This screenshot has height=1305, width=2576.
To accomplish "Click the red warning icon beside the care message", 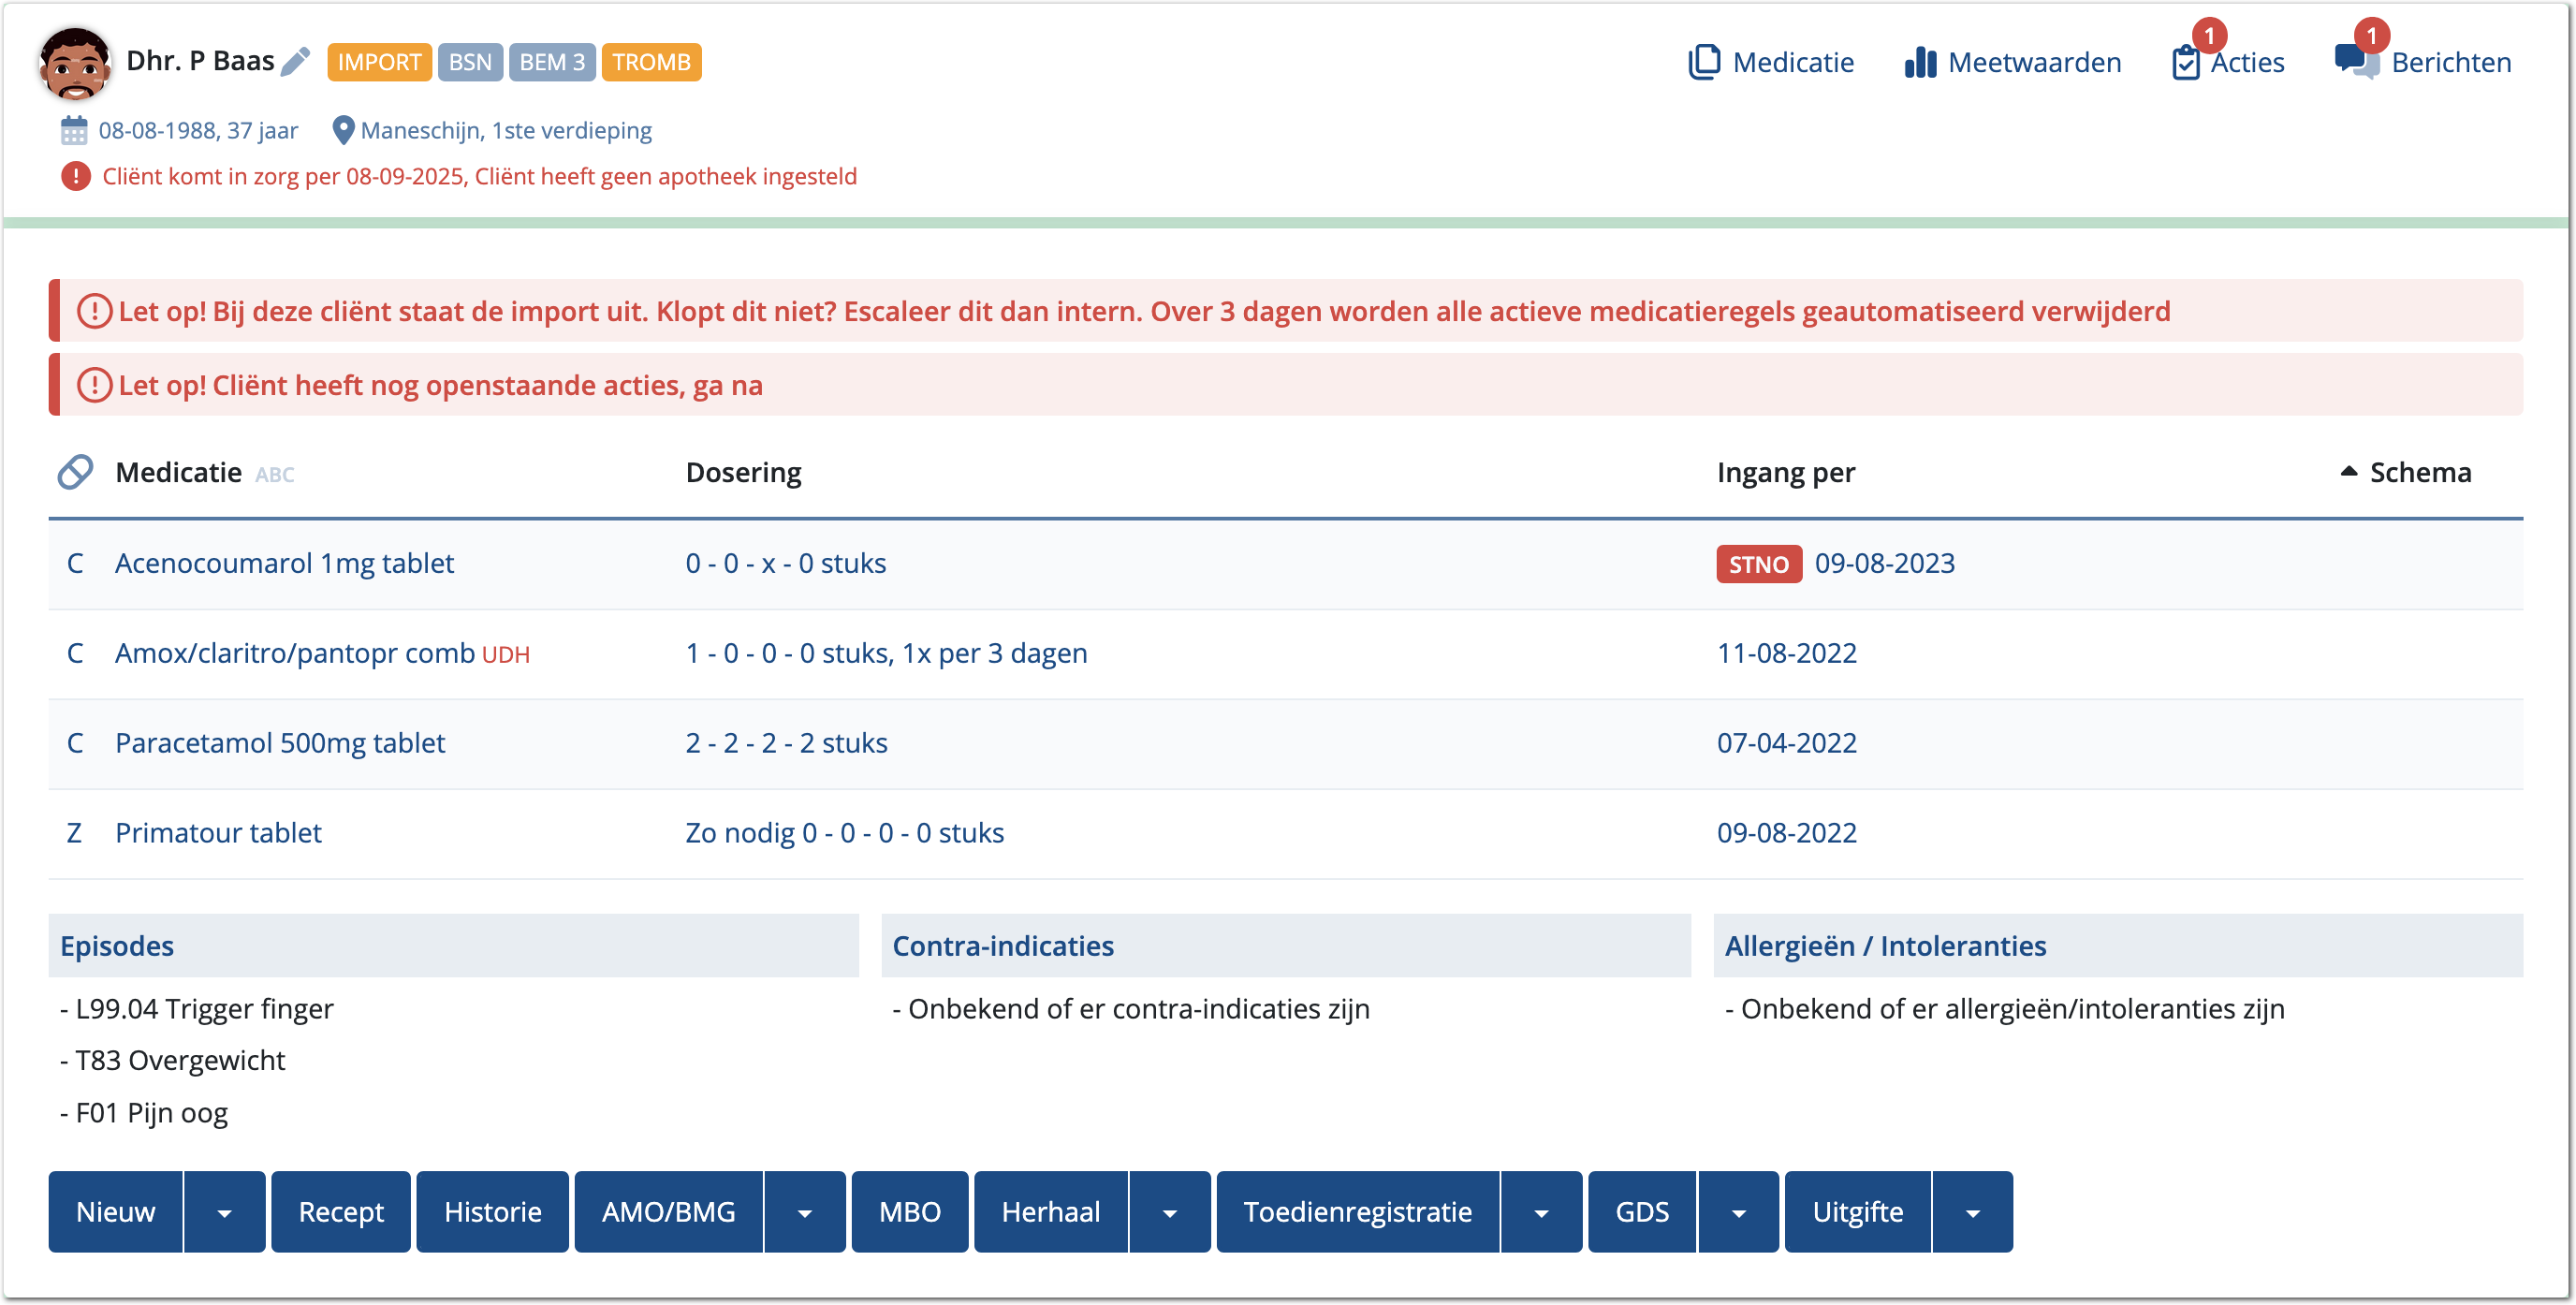I will click(x=75, y=176).
